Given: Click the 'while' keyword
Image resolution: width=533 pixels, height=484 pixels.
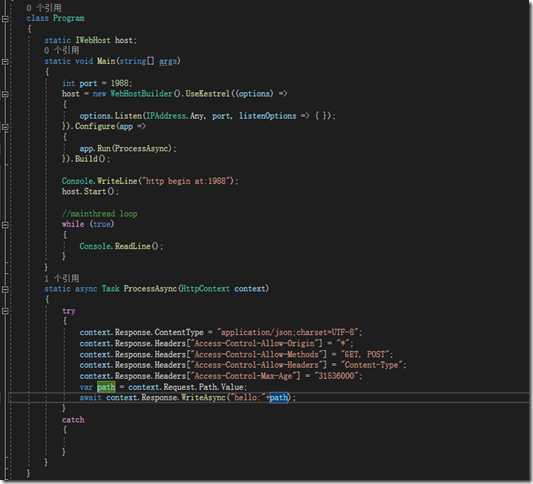Looking at the screenshot, I should click(x=73, y=224).
